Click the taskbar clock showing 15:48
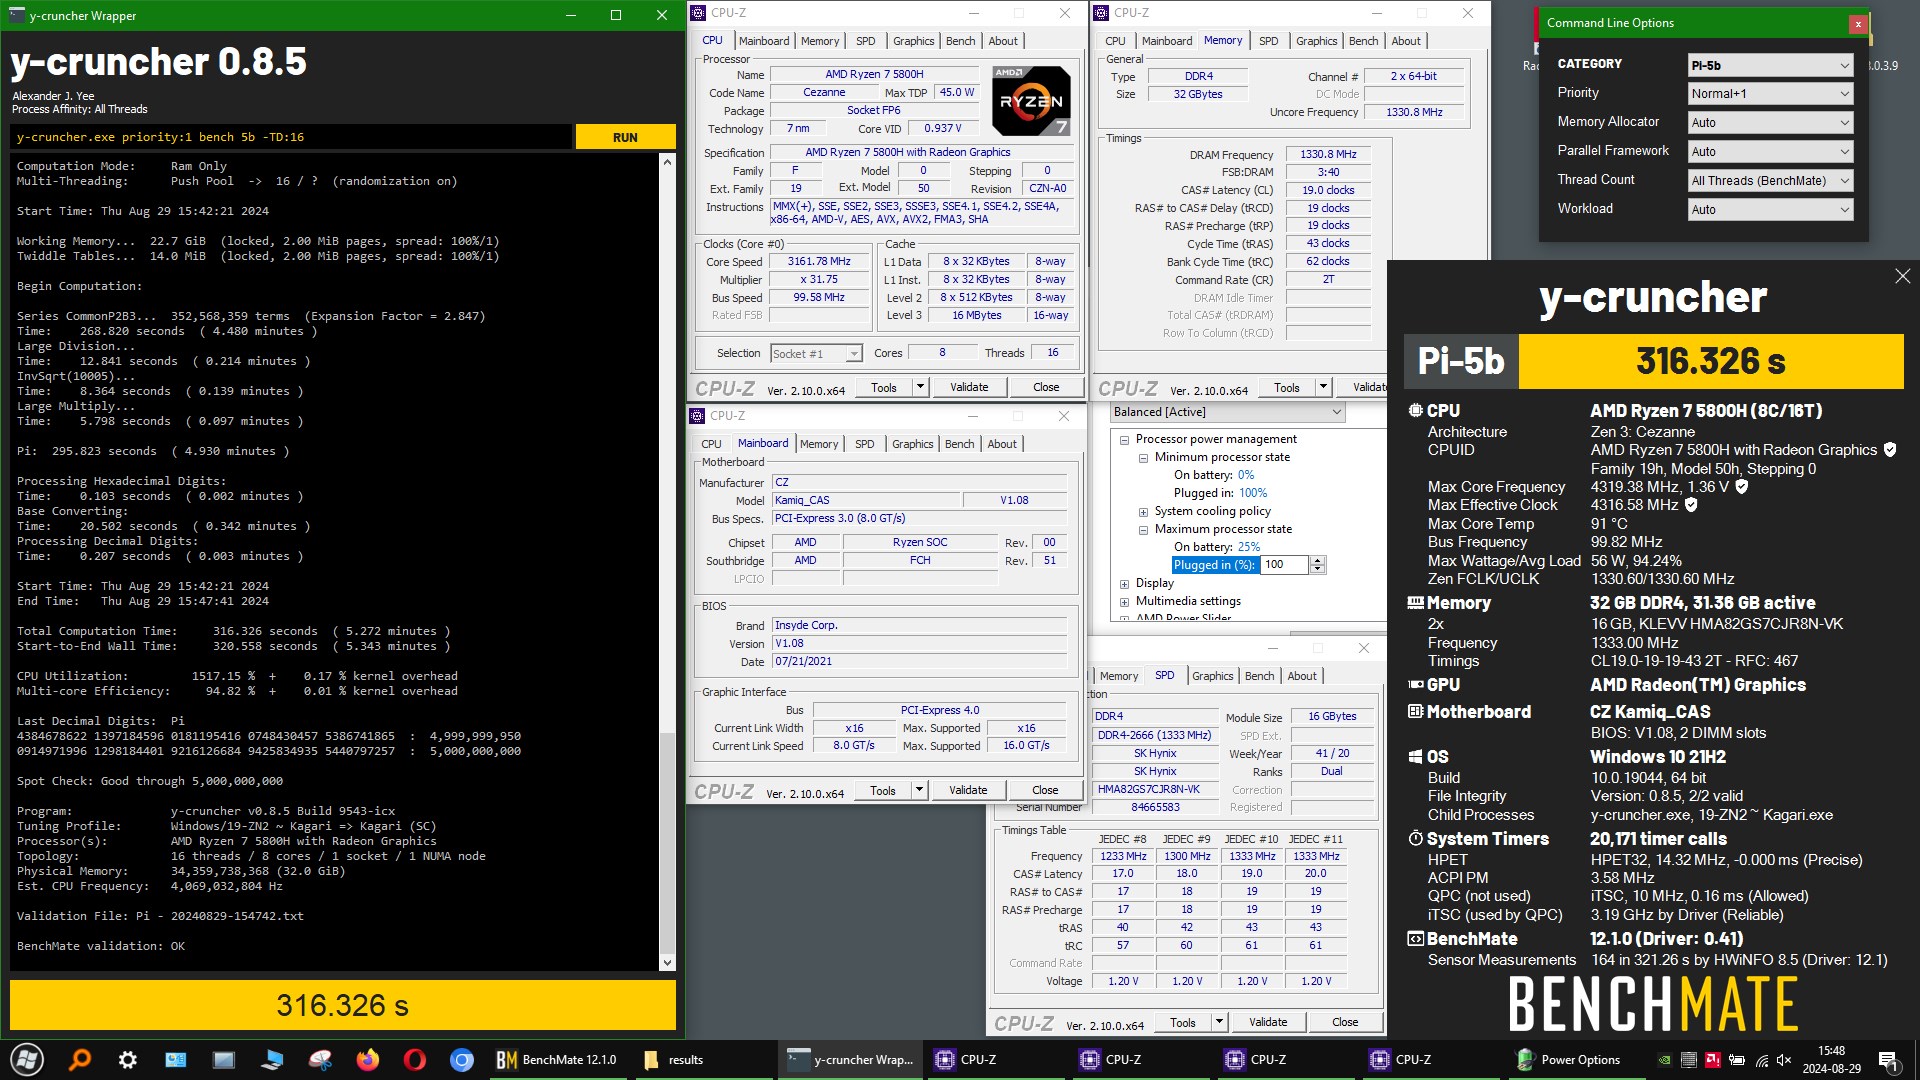This screenshot has height=1080, width=1920. (1832, 1059)
